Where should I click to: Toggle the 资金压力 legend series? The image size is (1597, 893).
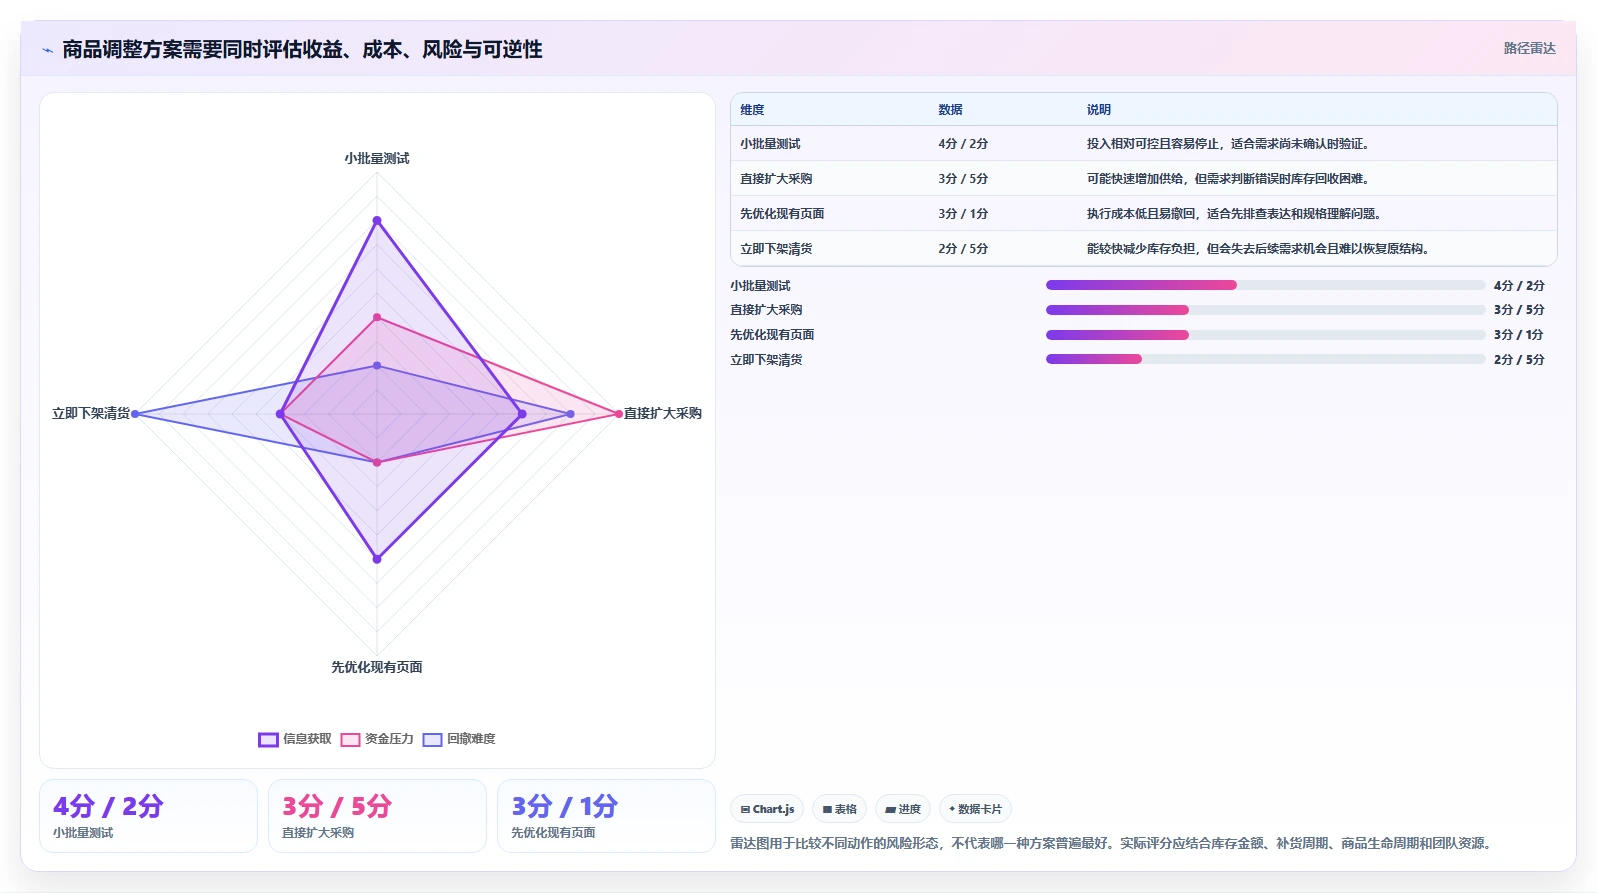point(377,739)
